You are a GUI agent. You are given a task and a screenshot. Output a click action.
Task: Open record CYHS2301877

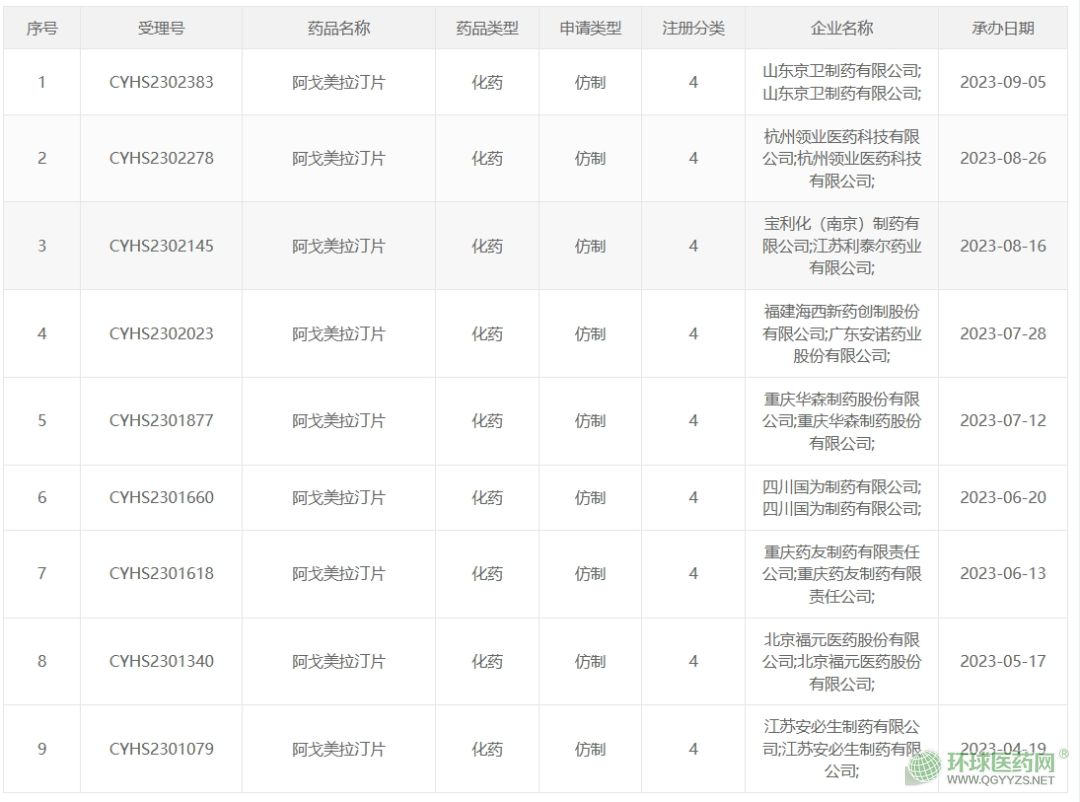[x=161, y=421]
